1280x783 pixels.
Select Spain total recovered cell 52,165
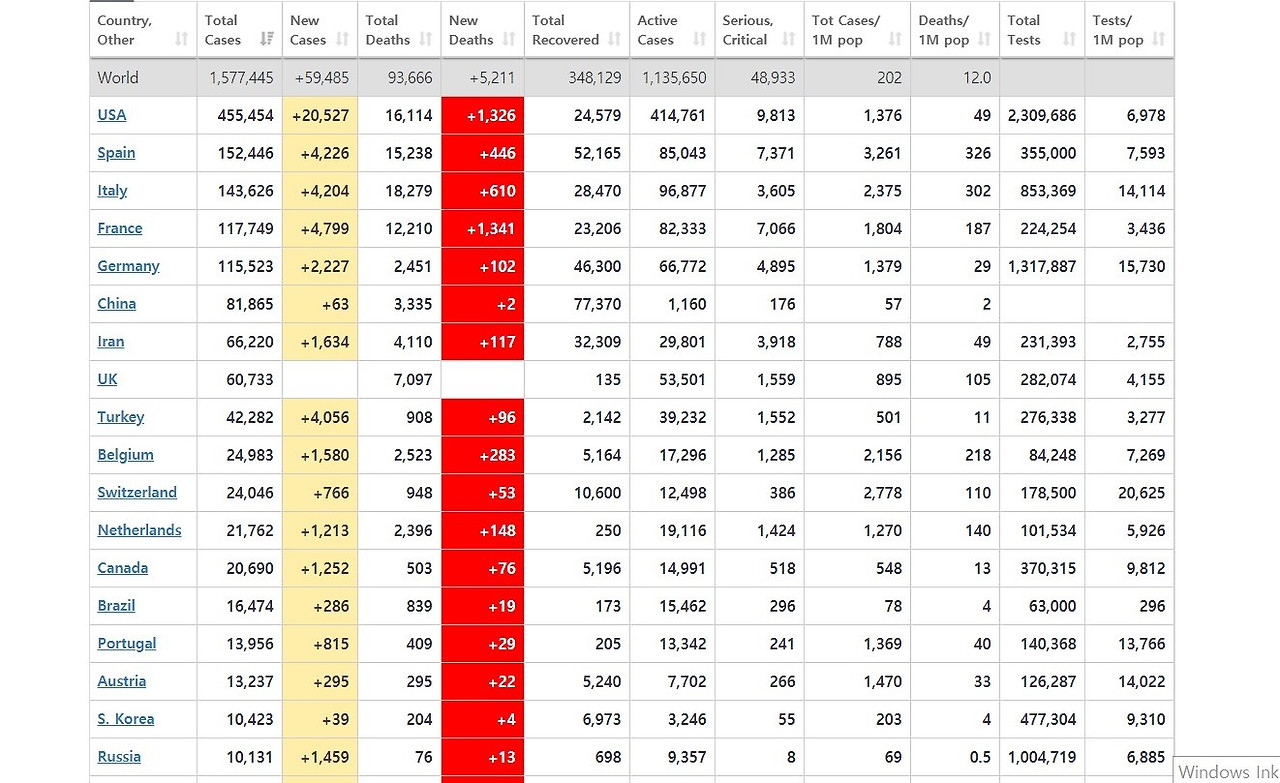[x=576, y=153]
